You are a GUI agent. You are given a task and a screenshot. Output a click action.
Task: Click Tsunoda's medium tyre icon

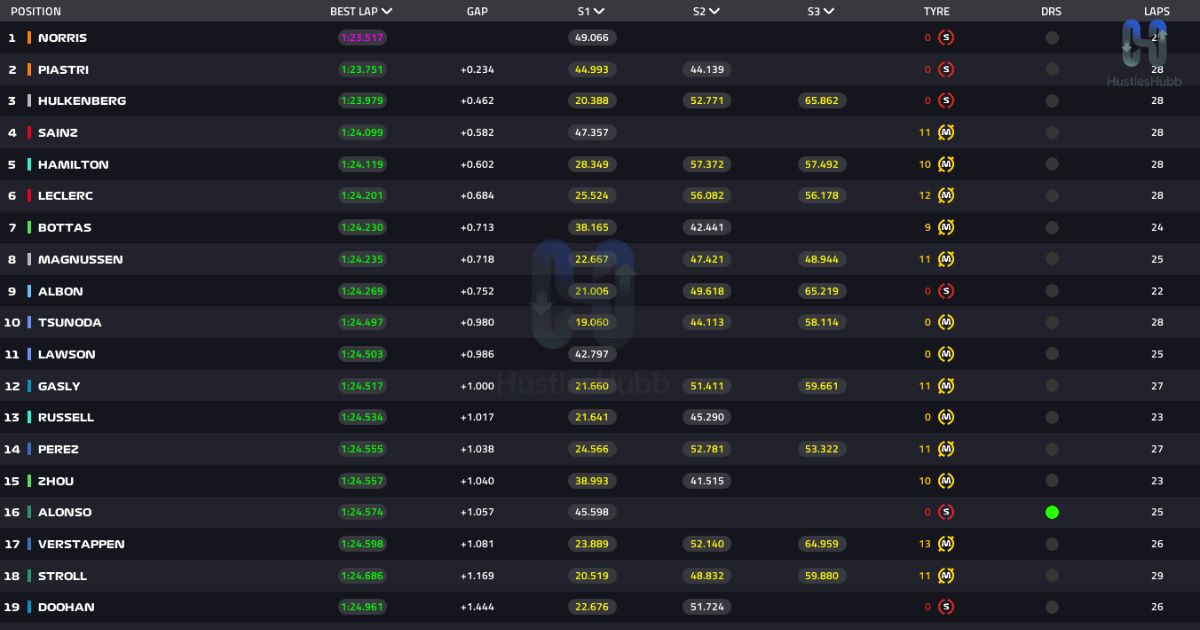pyautogui.click(x=946, y=323)
